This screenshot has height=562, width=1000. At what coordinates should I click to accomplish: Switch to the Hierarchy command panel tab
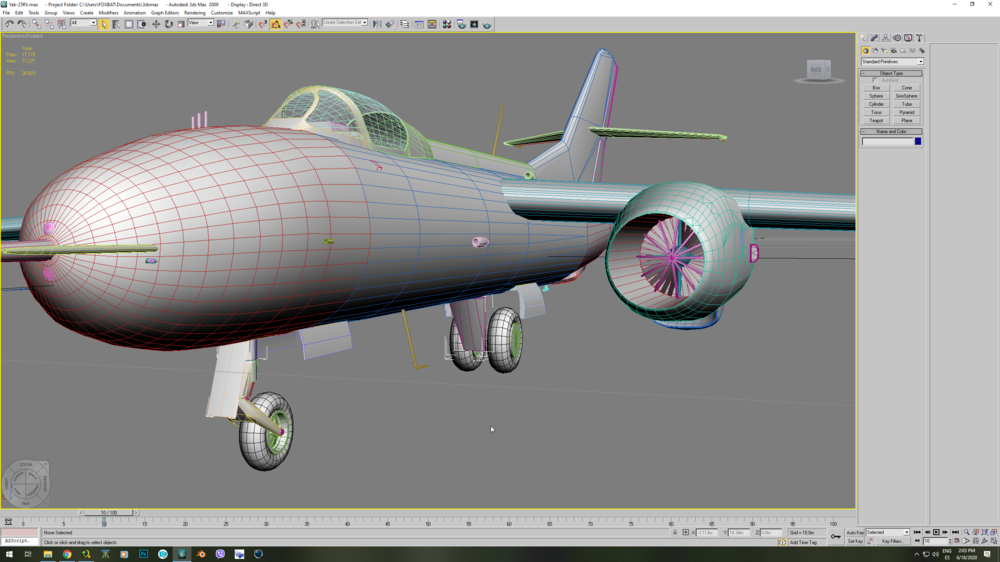click(x=885, y=38)
